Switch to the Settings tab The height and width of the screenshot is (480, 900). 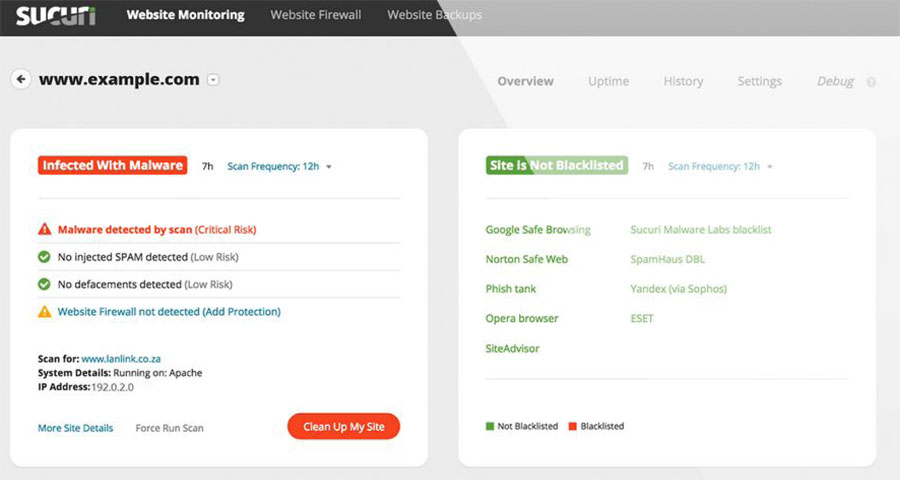[x=759, y=82]
